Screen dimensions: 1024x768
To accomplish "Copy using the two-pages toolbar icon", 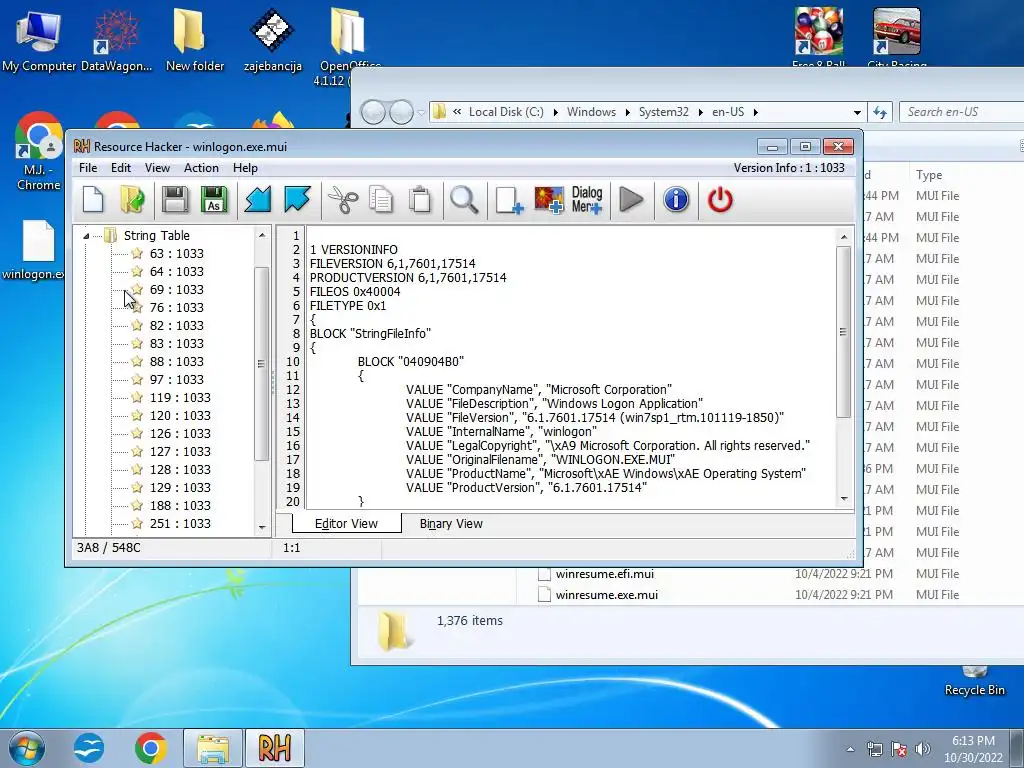I will pyautogui.click(x=381, y=199).
